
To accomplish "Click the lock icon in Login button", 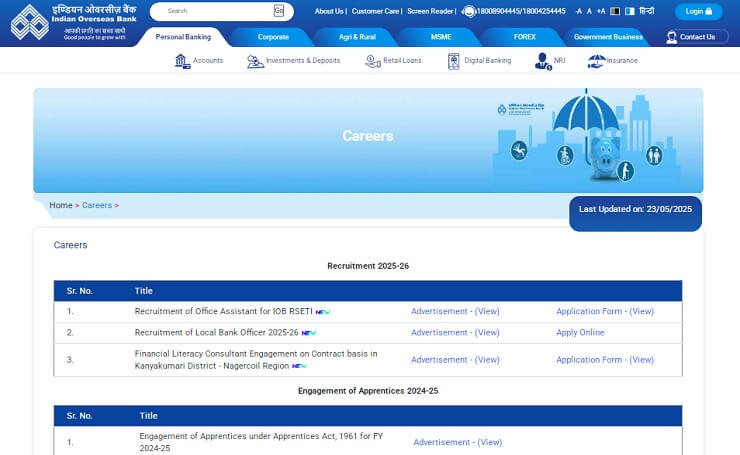I will (x=708, y=11).
